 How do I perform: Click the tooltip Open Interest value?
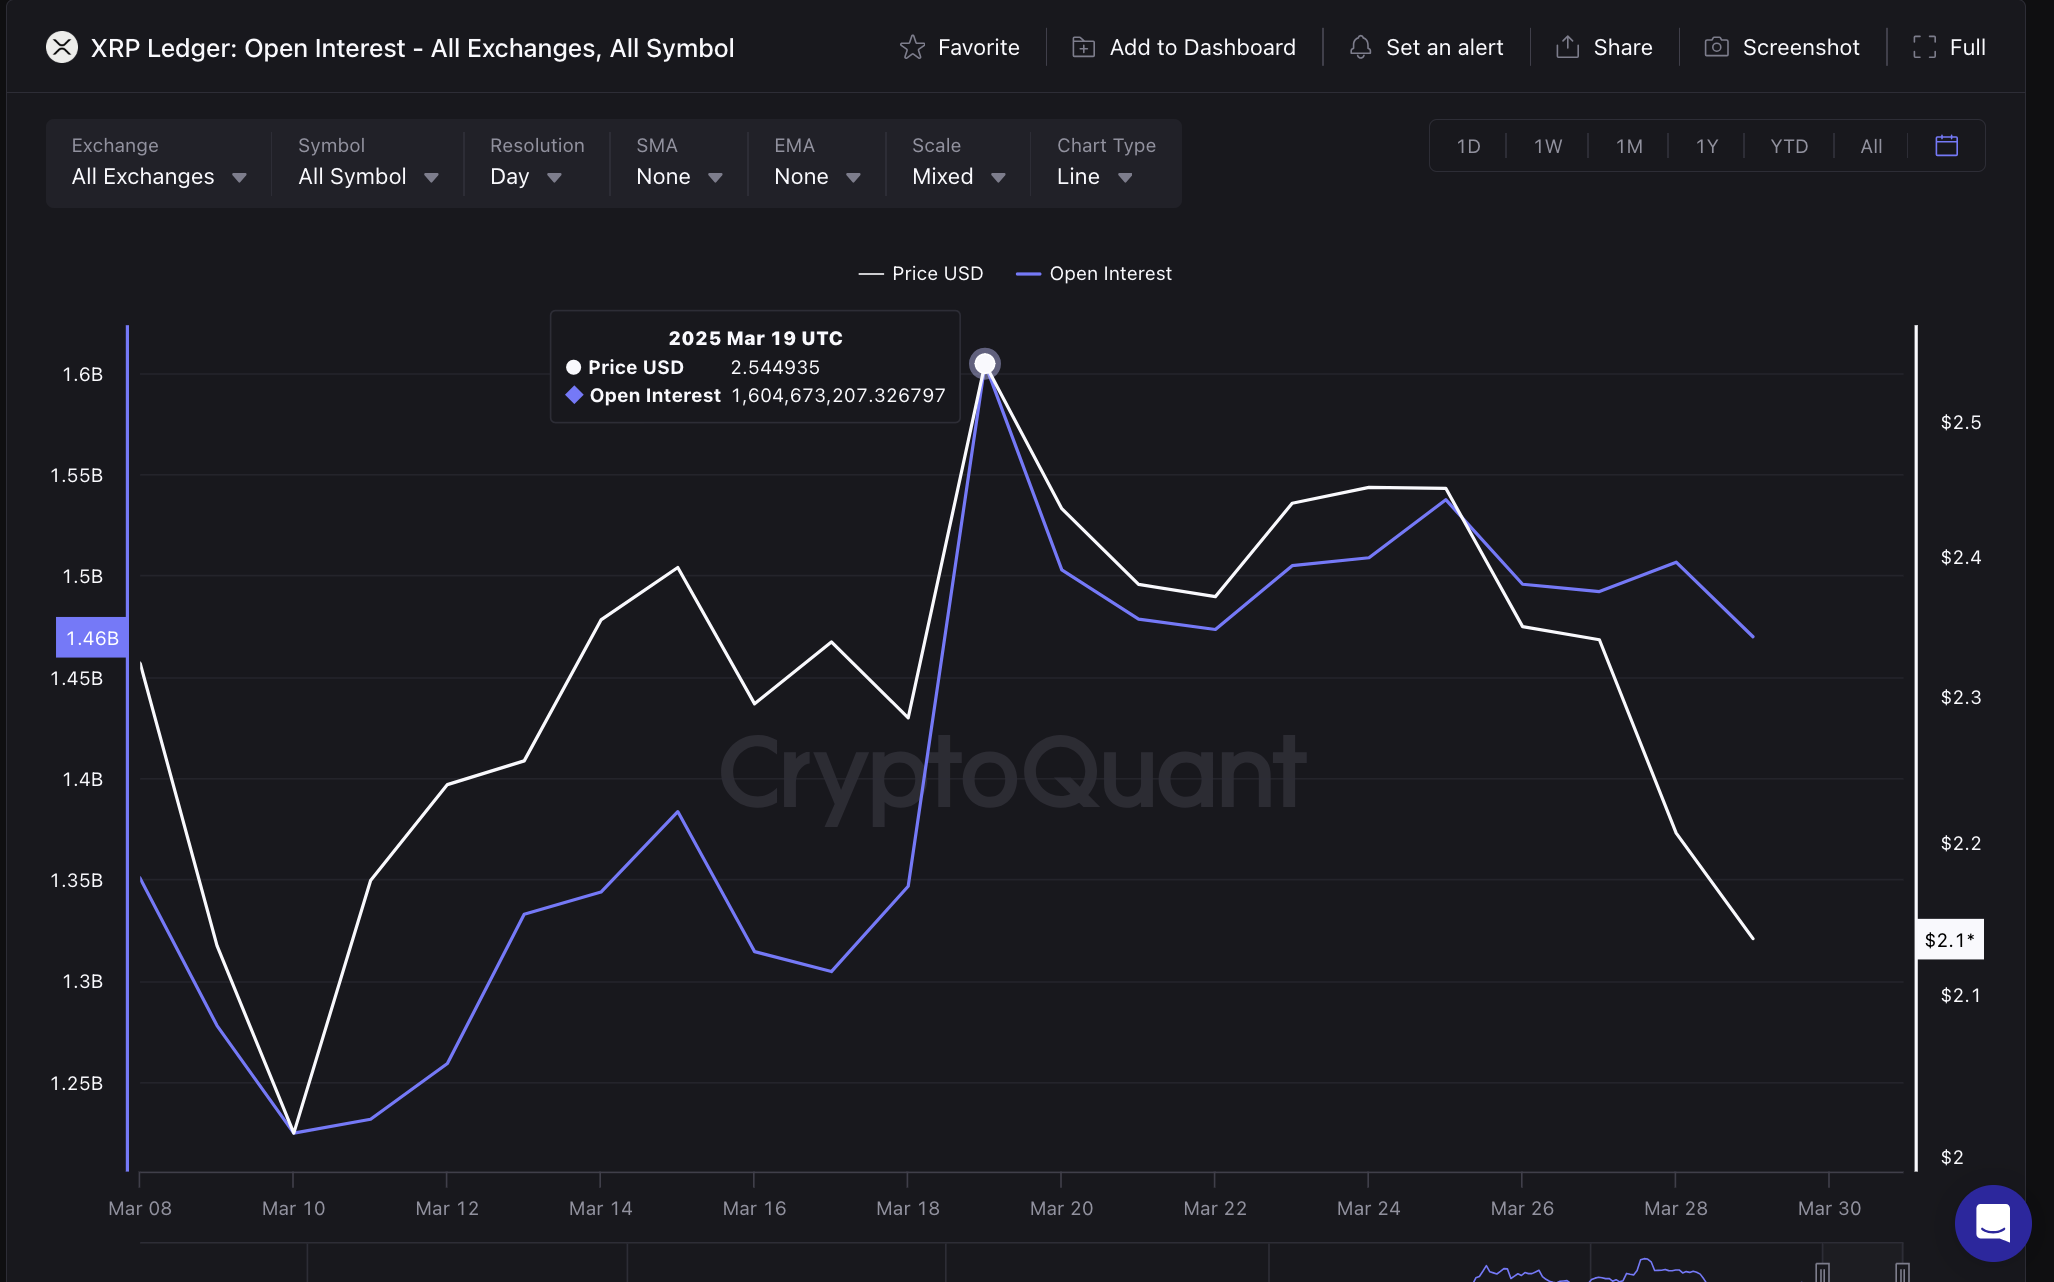click(x=838, y=395)
